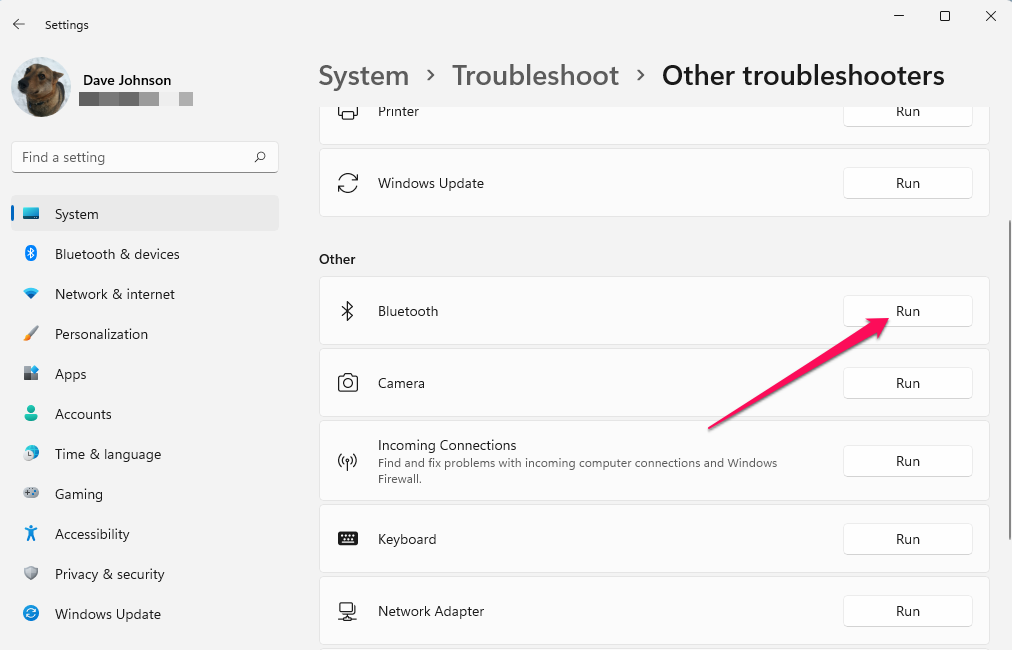Screen dimensions: 1012x650
Task: Click the Other section heading
Action: tap(337, 259)
